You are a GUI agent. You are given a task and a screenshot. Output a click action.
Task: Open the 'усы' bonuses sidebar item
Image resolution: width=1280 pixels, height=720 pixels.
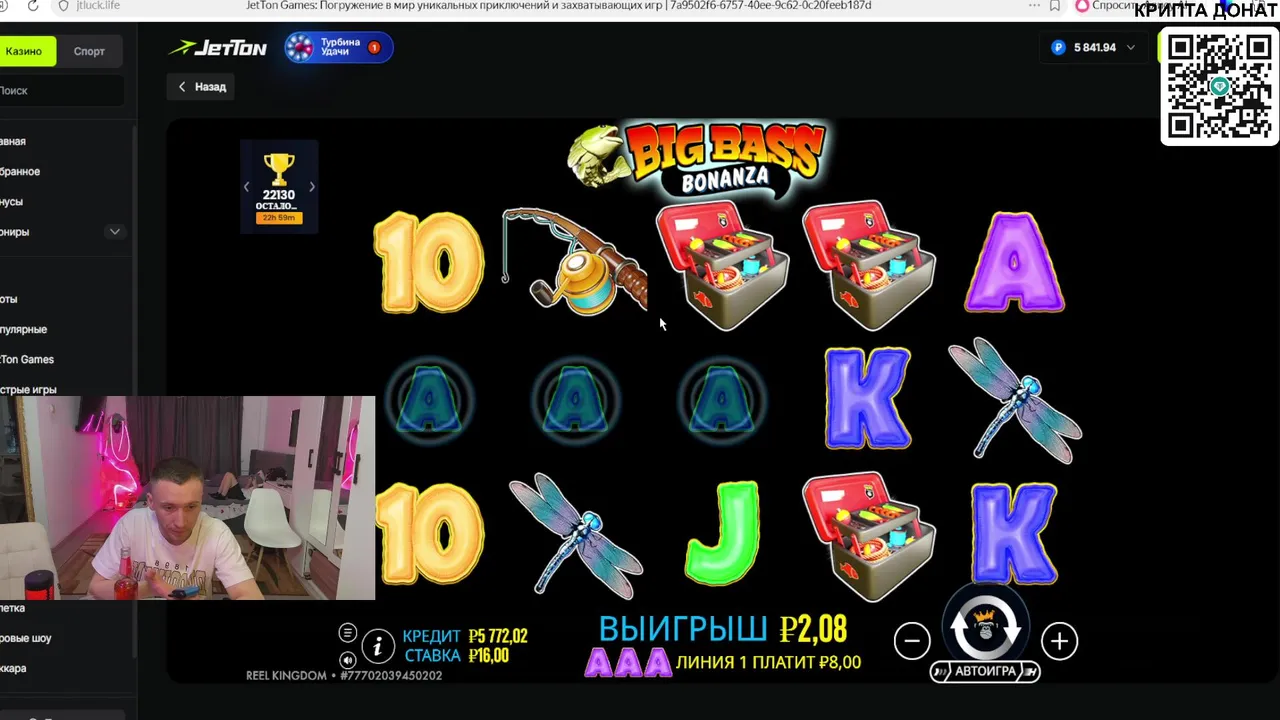click(x=12, y=202)
